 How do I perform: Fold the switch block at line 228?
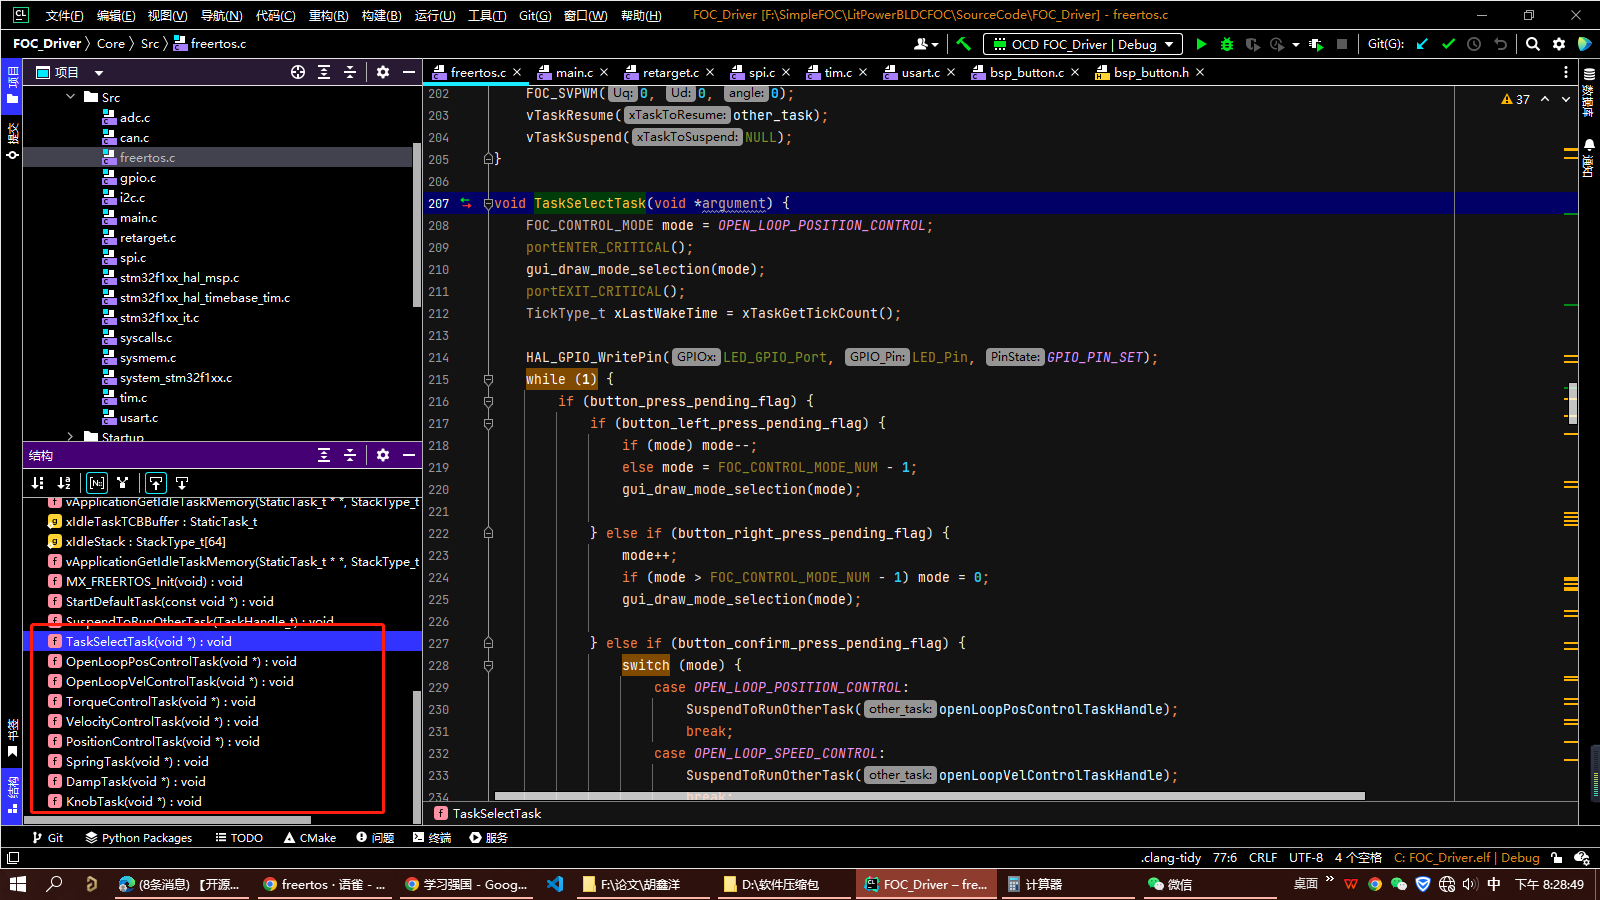coord(488,665)
